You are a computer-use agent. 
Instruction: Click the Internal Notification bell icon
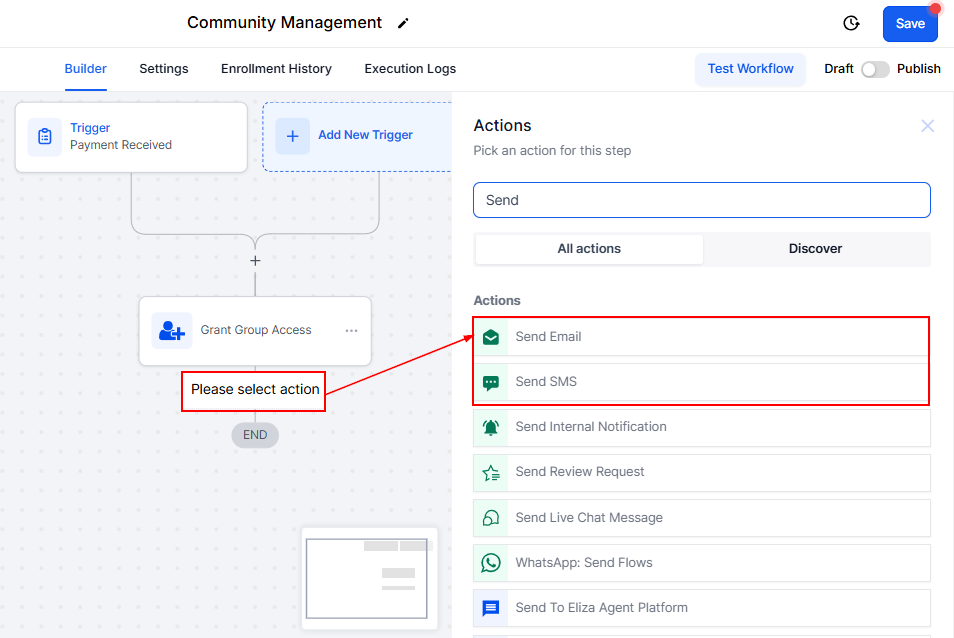[x=491, y=428]
